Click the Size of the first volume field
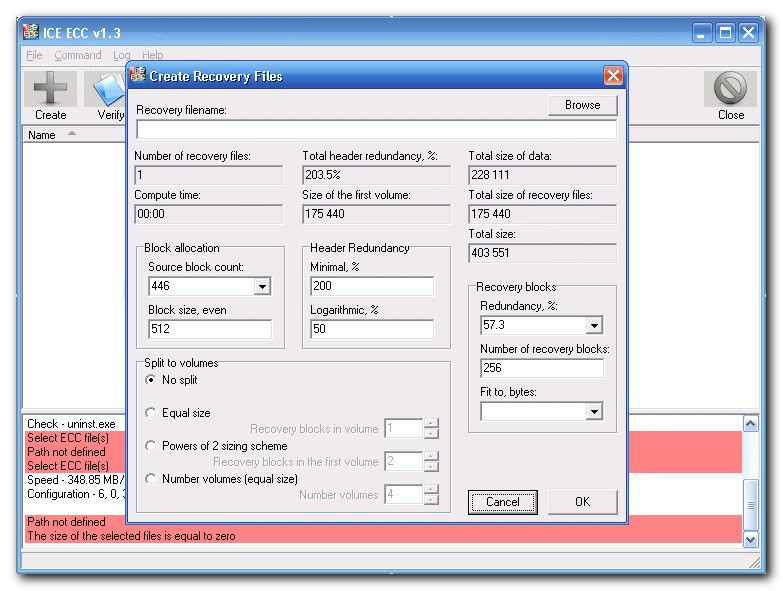Screen dimensions: 783x591 (377, 214)
